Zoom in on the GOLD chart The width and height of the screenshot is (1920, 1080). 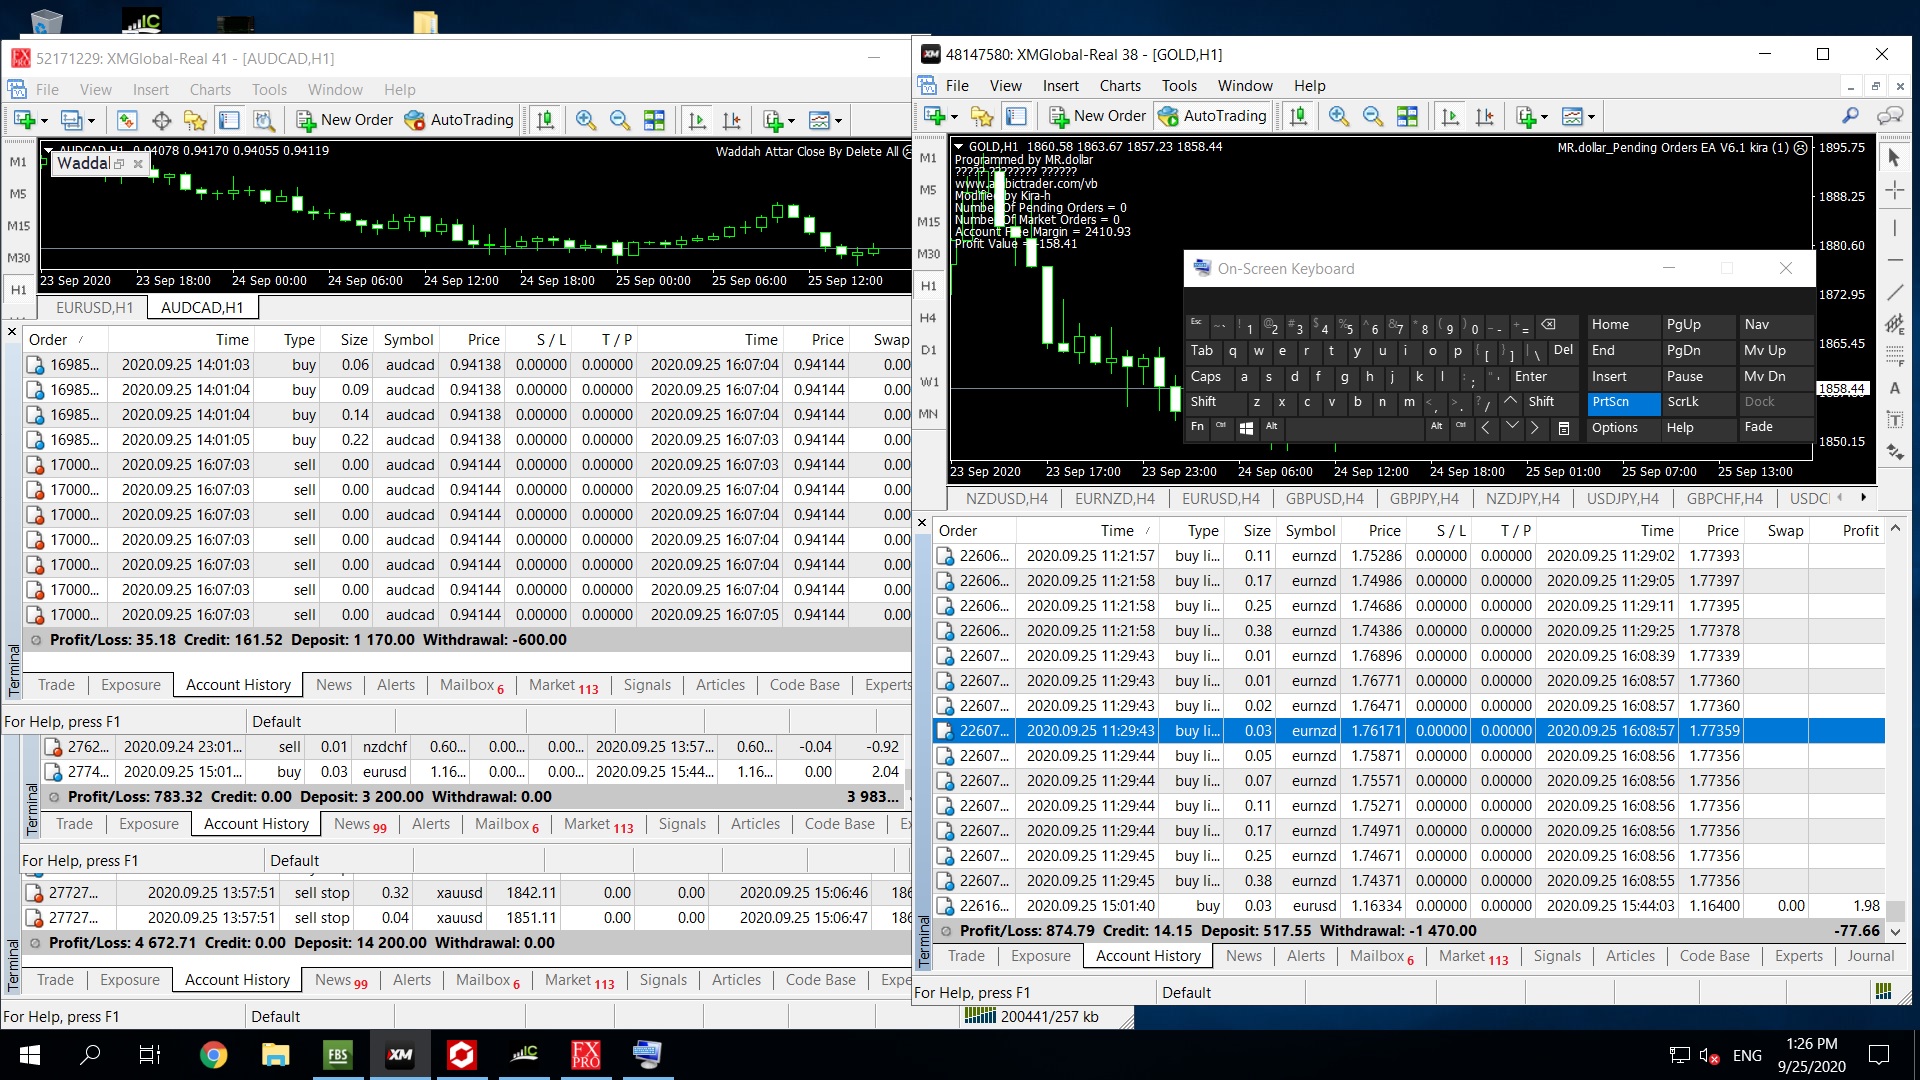click(x=1339, y=116)
